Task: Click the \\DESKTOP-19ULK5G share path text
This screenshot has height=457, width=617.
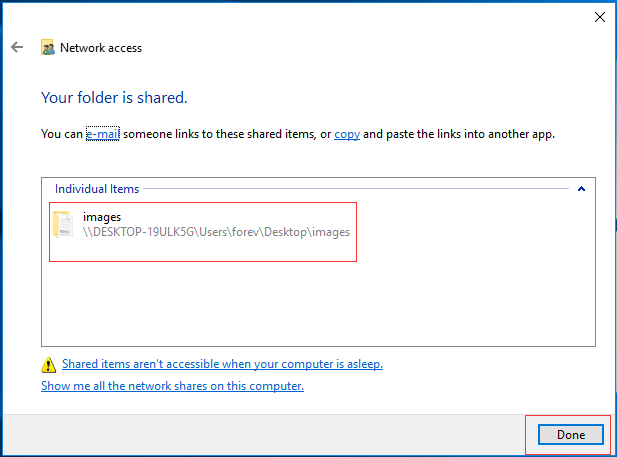Action: [x=216, y=232]
